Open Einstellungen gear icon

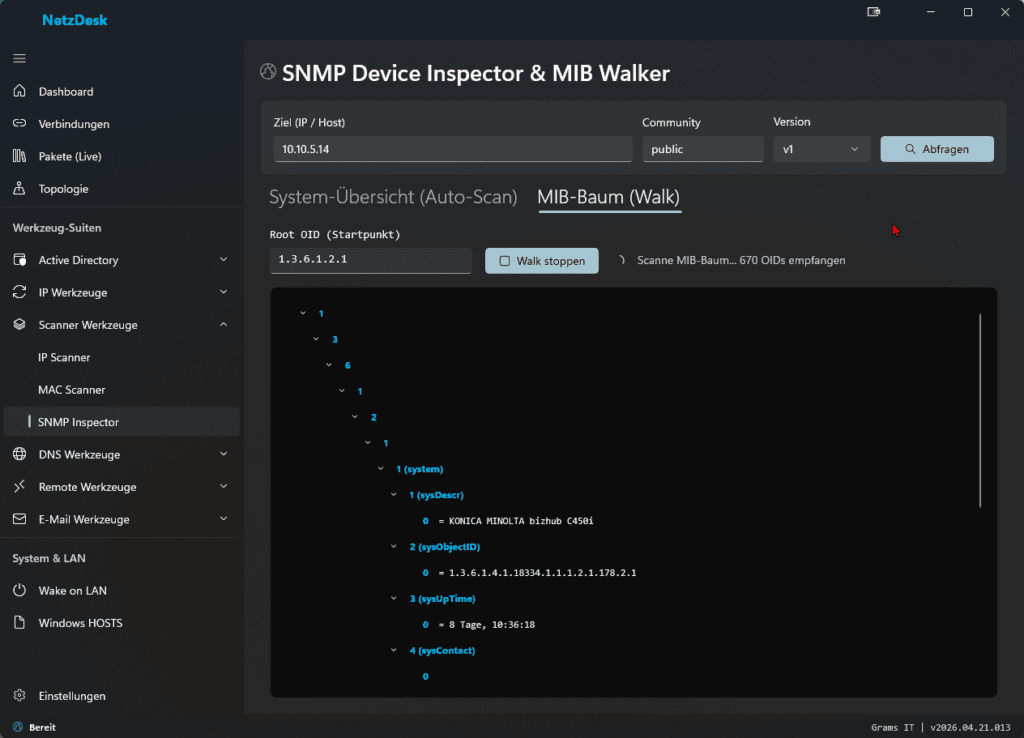click(x=19, y=696)
